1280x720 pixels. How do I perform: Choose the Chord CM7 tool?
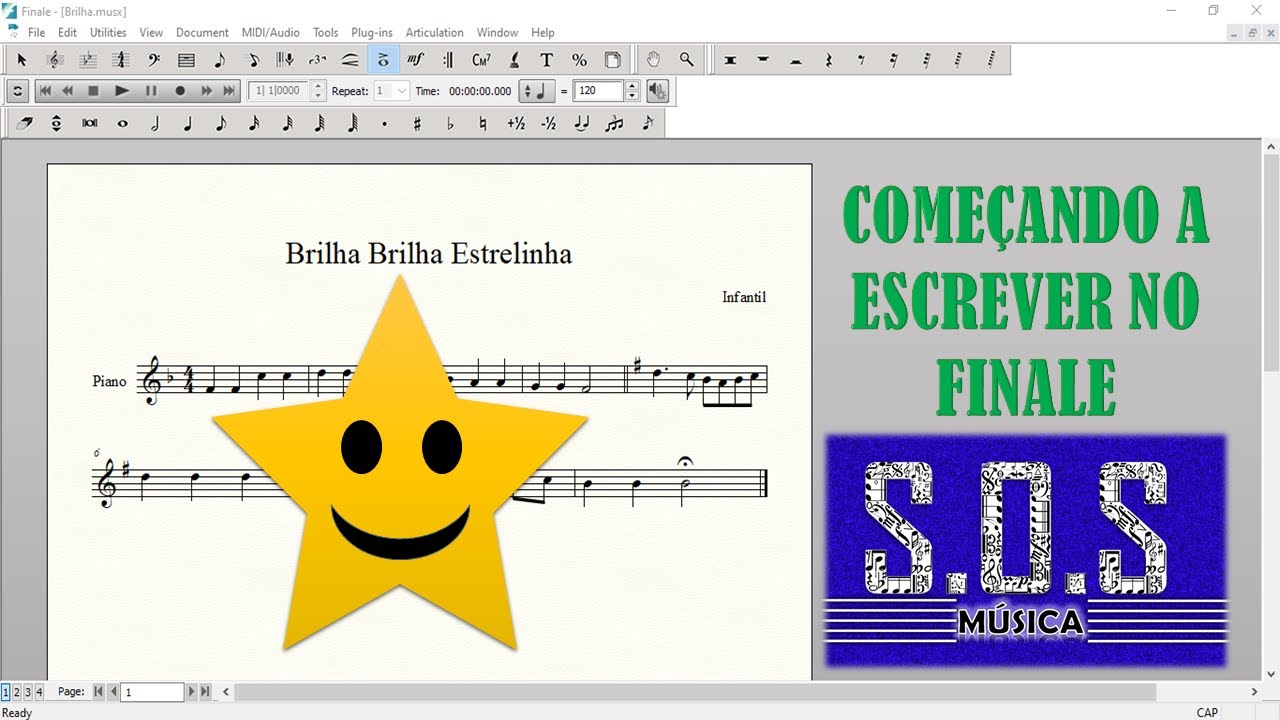[481, 60]
